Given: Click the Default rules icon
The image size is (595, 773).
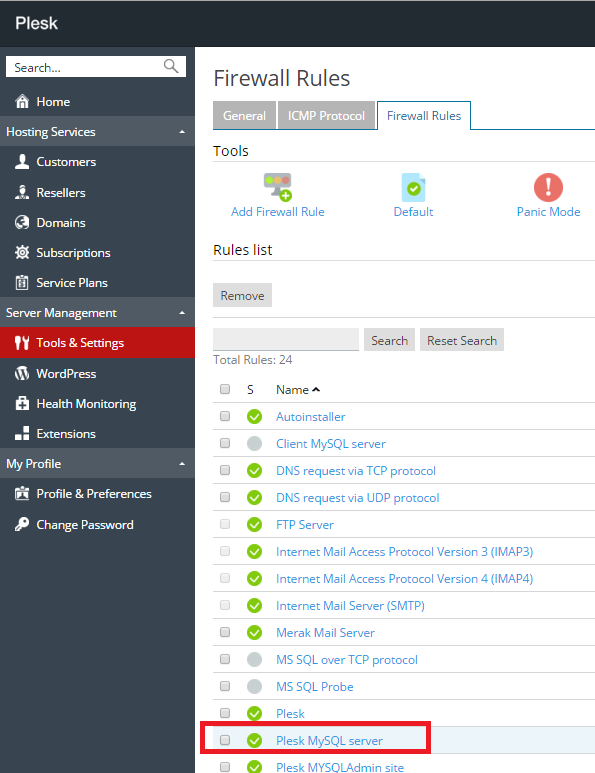Looking at the screenshot, I should point(413,187).
